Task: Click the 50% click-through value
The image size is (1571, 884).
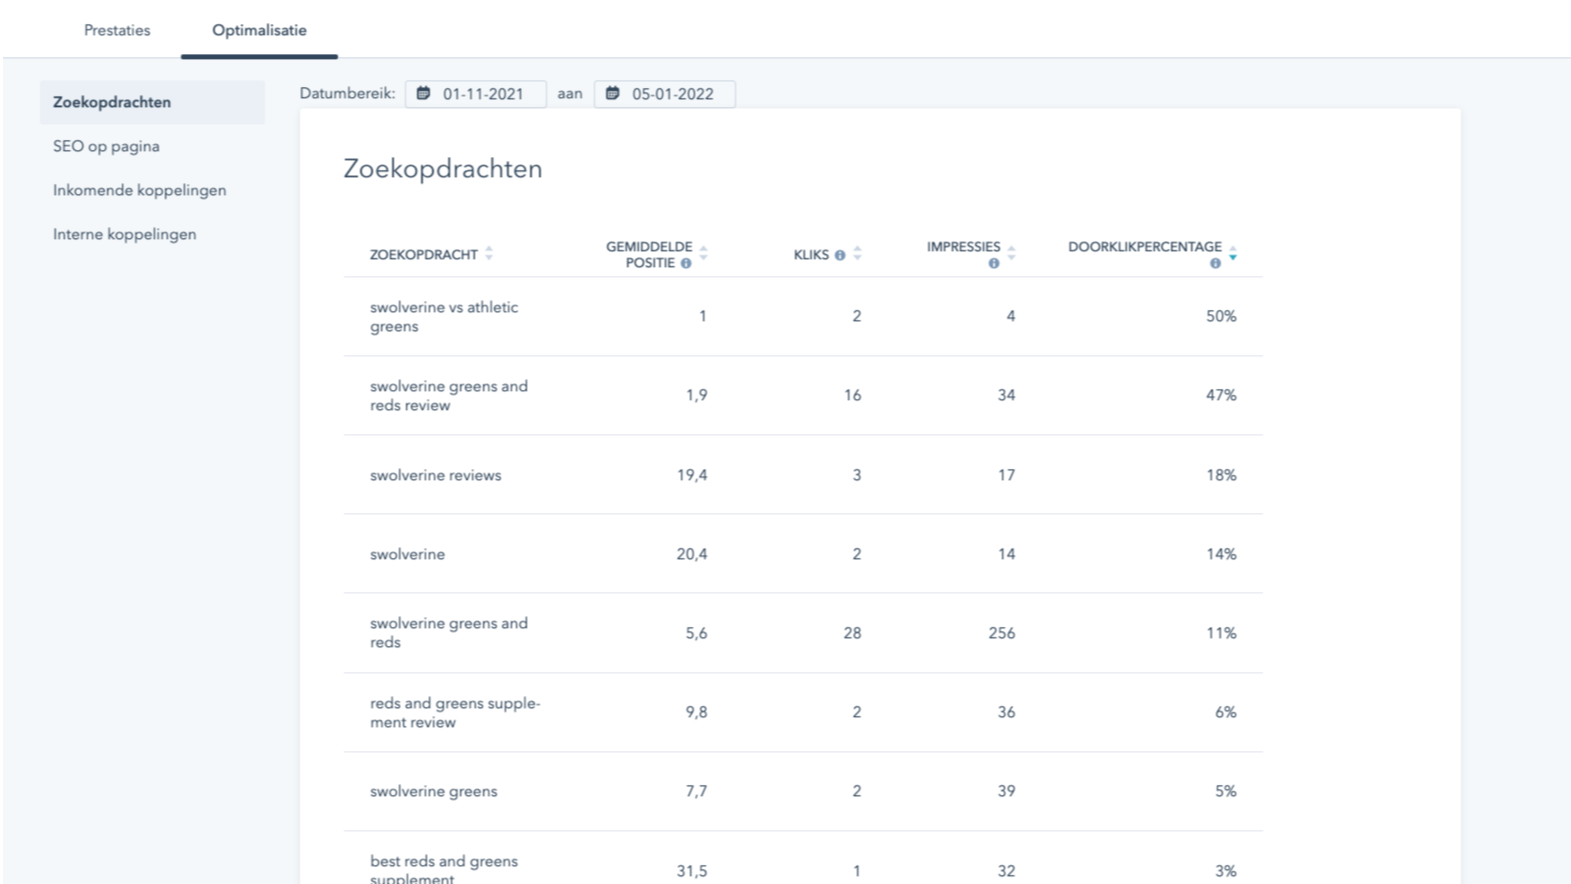Action: pyautogui.click(x=1221, y=316)
